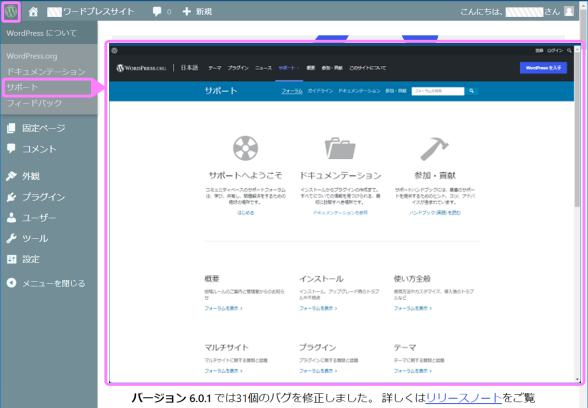Click ログイン in the embedded top bar

(x=555, y=51)
